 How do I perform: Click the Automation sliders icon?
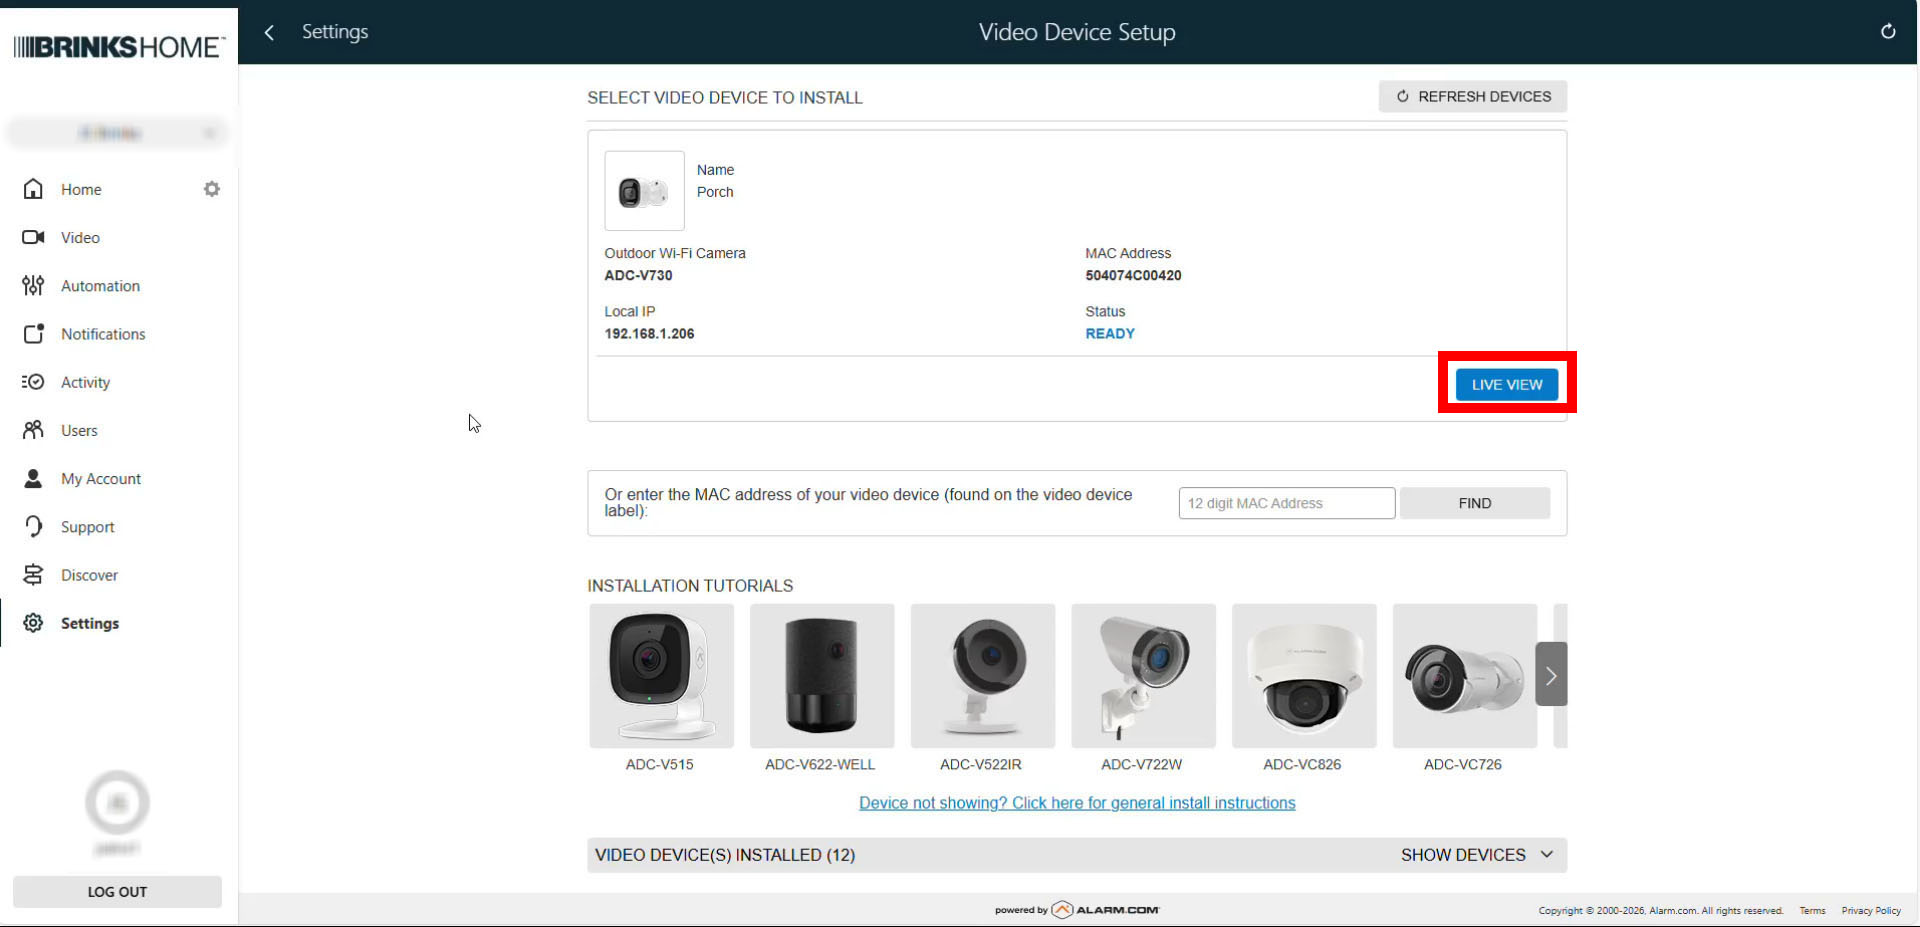click(x=33, y=286)
